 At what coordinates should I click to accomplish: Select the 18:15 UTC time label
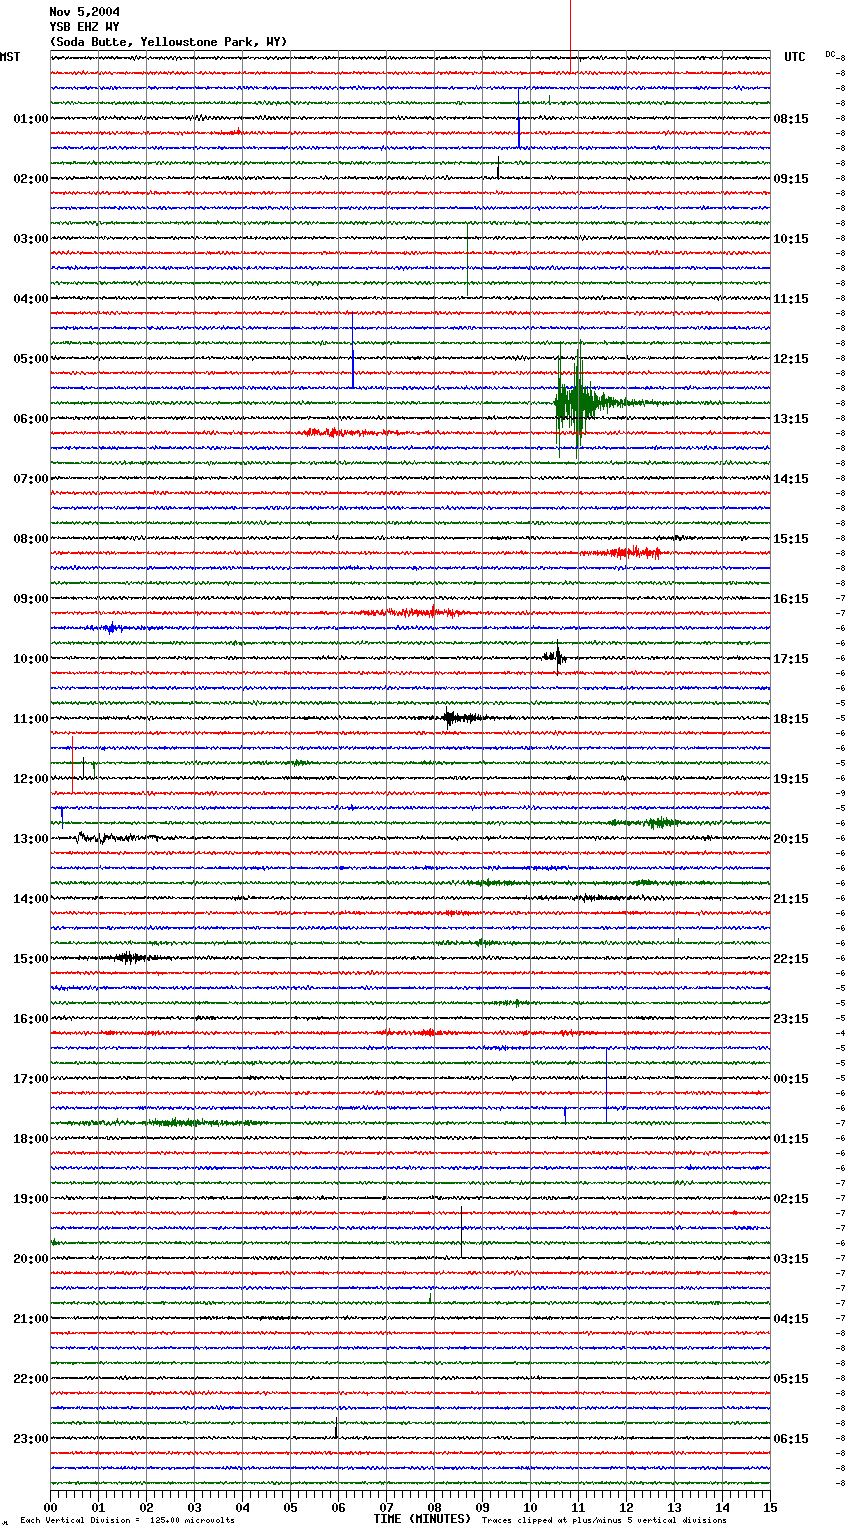791,719
